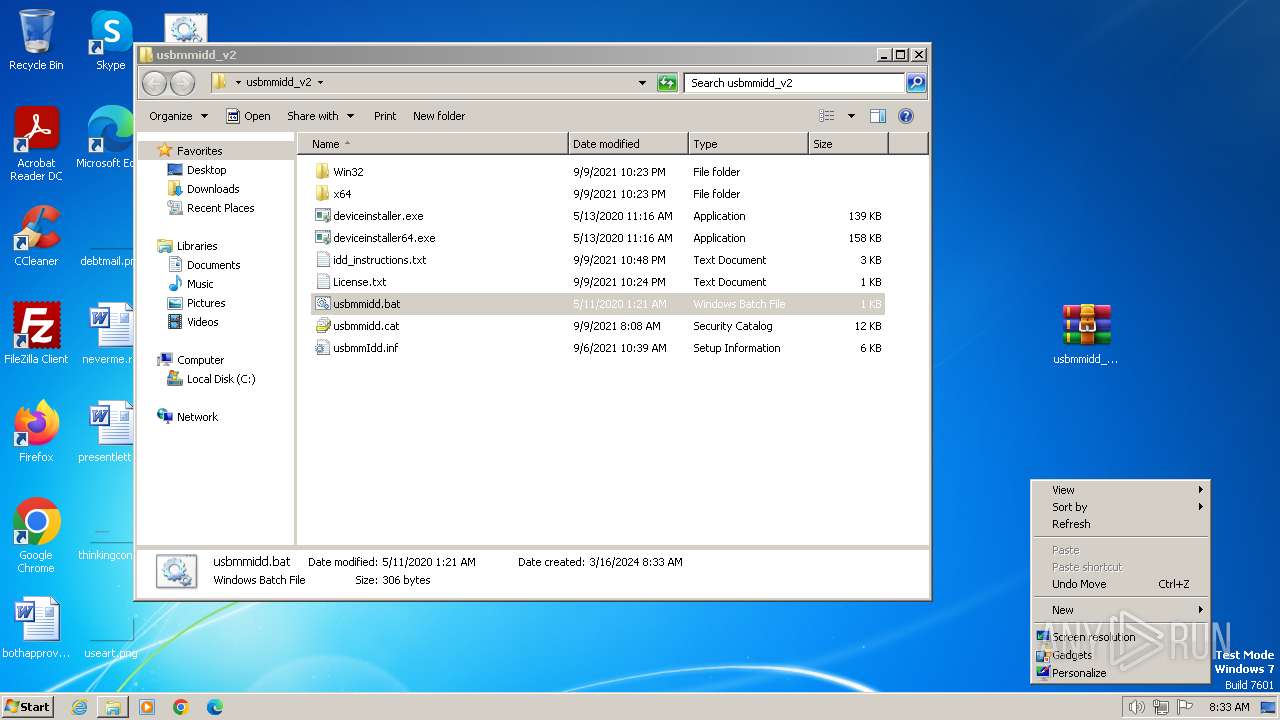Select the FileZilla Client desktop icon
The height and width of the screenshot is (720, 1280).
point(36,334)
